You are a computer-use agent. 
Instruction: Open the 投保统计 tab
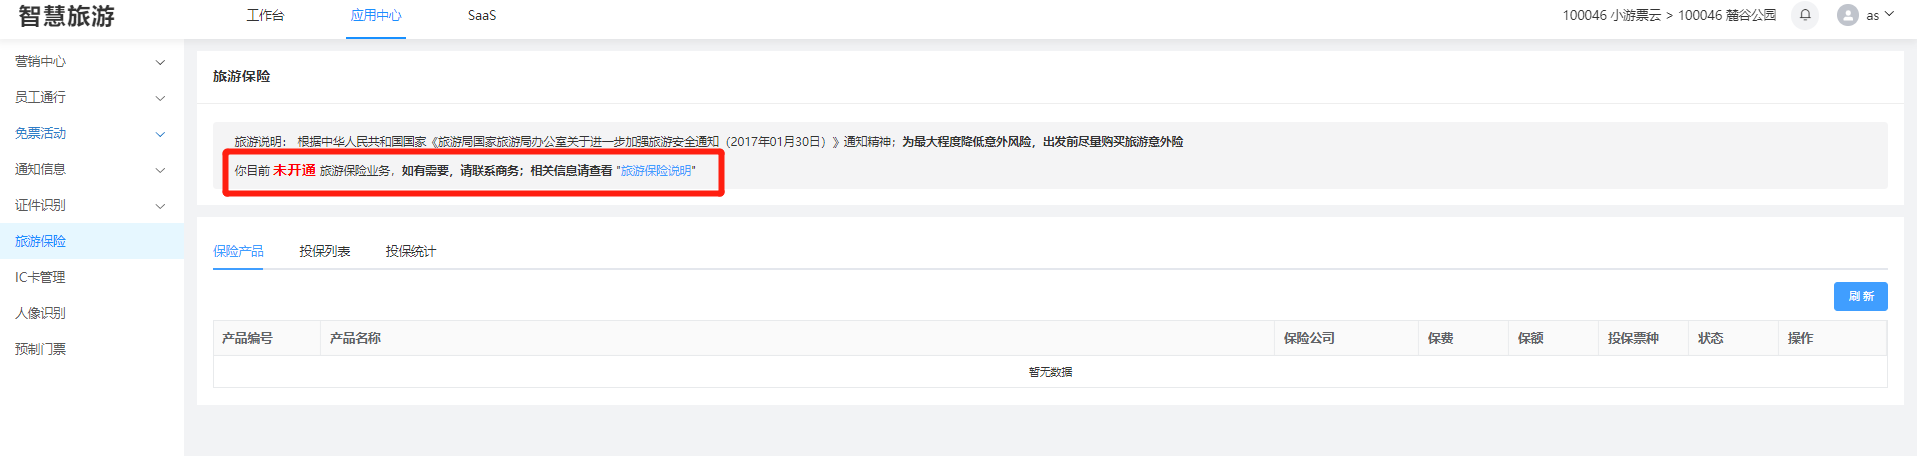(410, 252)
